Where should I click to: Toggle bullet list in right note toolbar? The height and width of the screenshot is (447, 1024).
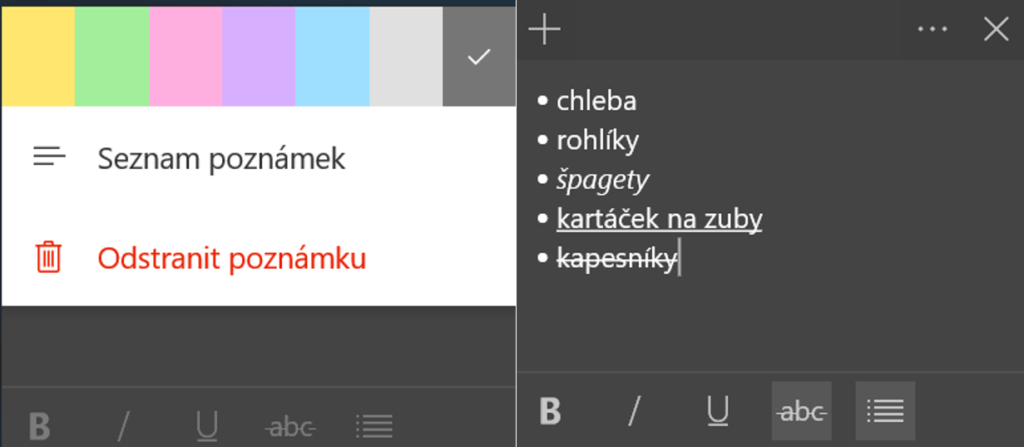[x=885, y=410]
